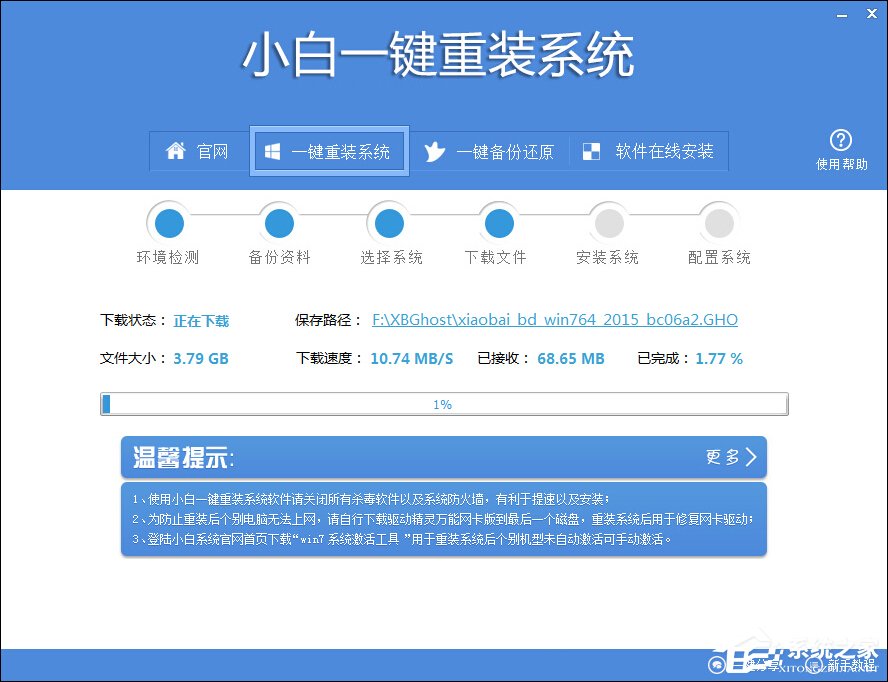Select the 备份资料 step circle icon
Image resolution: width=888 pixels, height=682 pixels.
pos(278,223)
